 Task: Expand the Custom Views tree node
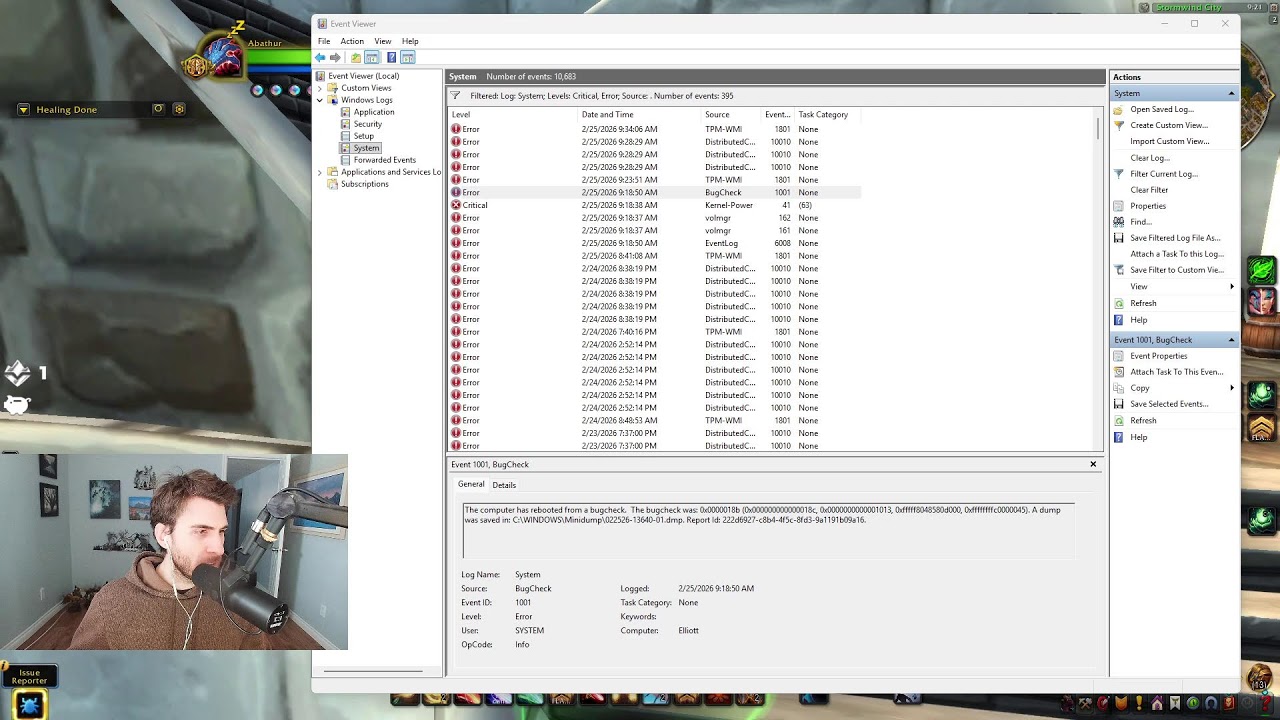[x=320, y=88]
